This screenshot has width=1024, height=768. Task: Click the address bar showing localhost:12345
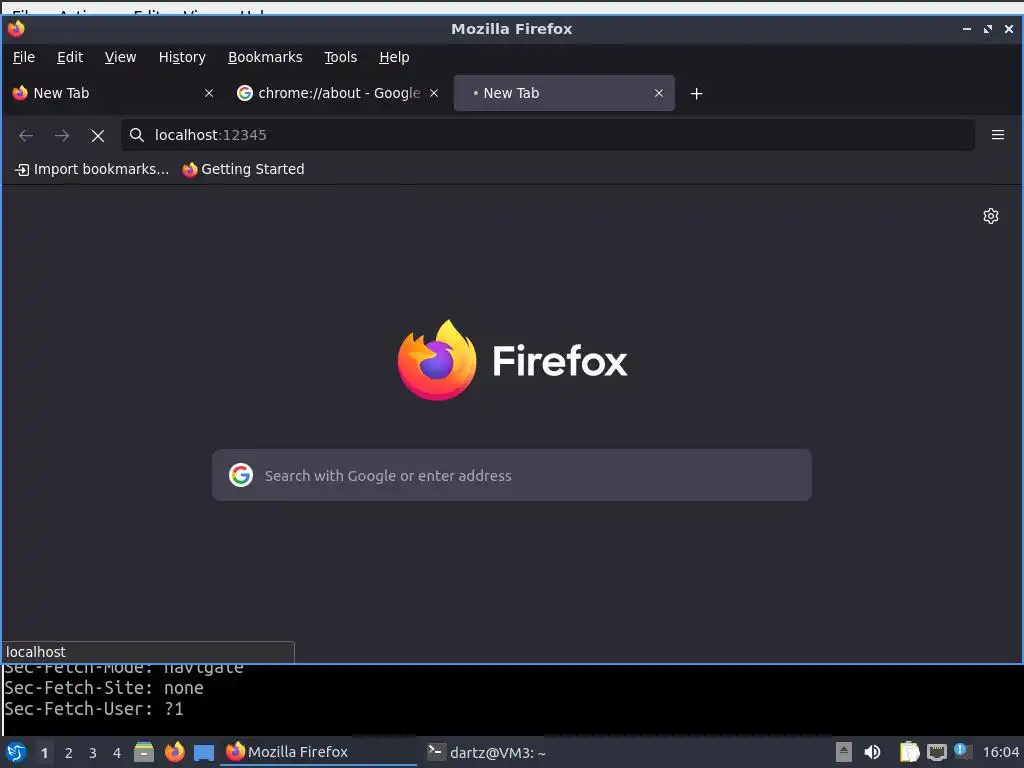[547, 135]
